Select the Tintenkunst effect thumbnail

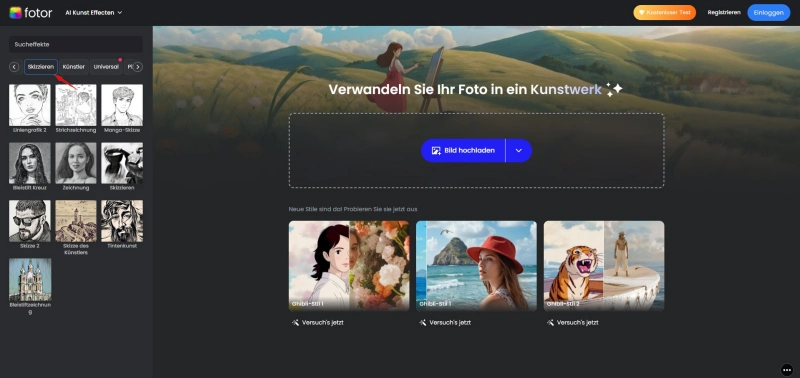click(x=122, y=221)
